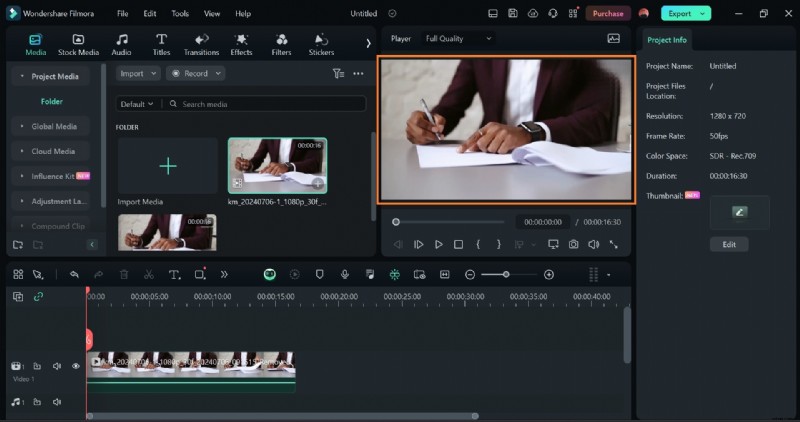This screenshot has height=422, width=800.
Task: Collapse the media sidebar arrow
Action: pos(92,245)
